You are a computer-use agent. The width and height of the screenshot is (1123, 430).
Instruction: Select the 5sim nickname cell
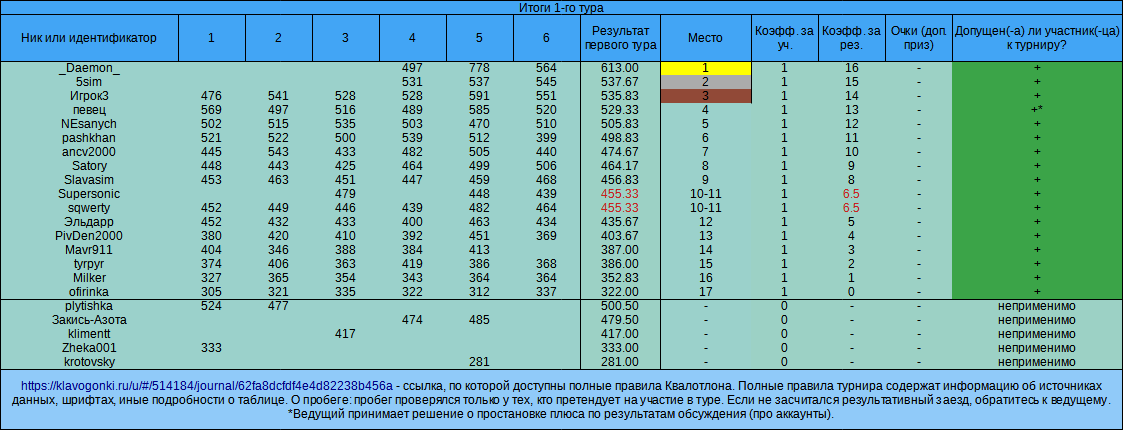89,82
